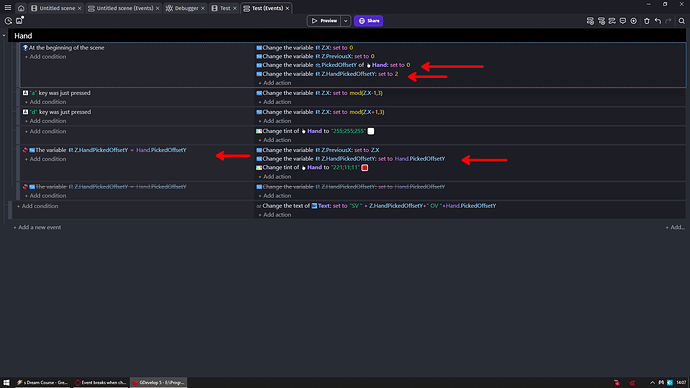Screen dimensions: 690x388
Task: Switch to the Untitled scene tab
Action: 53,8
